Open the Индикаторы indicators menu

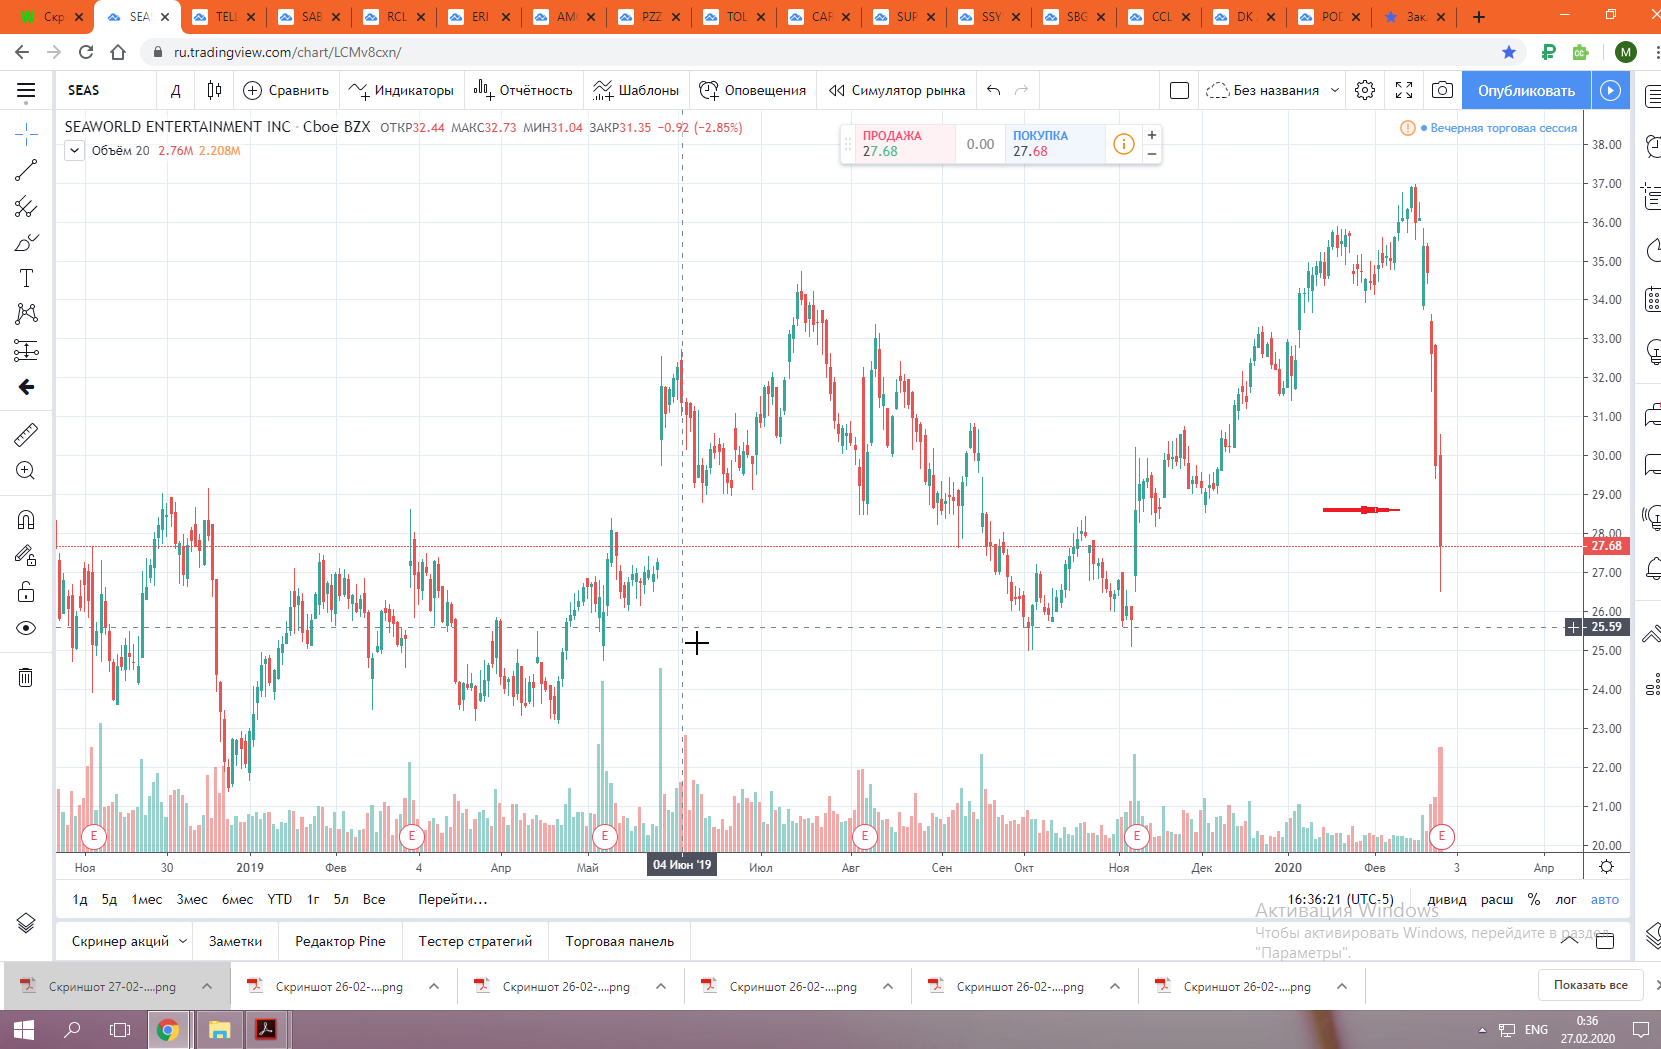401,90
